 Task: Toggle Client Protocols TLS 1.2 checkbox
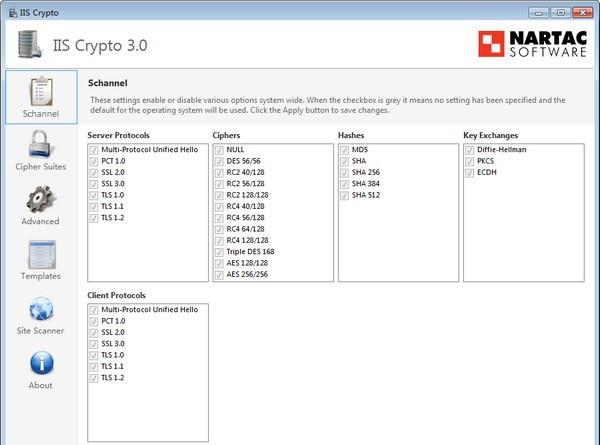93,378
